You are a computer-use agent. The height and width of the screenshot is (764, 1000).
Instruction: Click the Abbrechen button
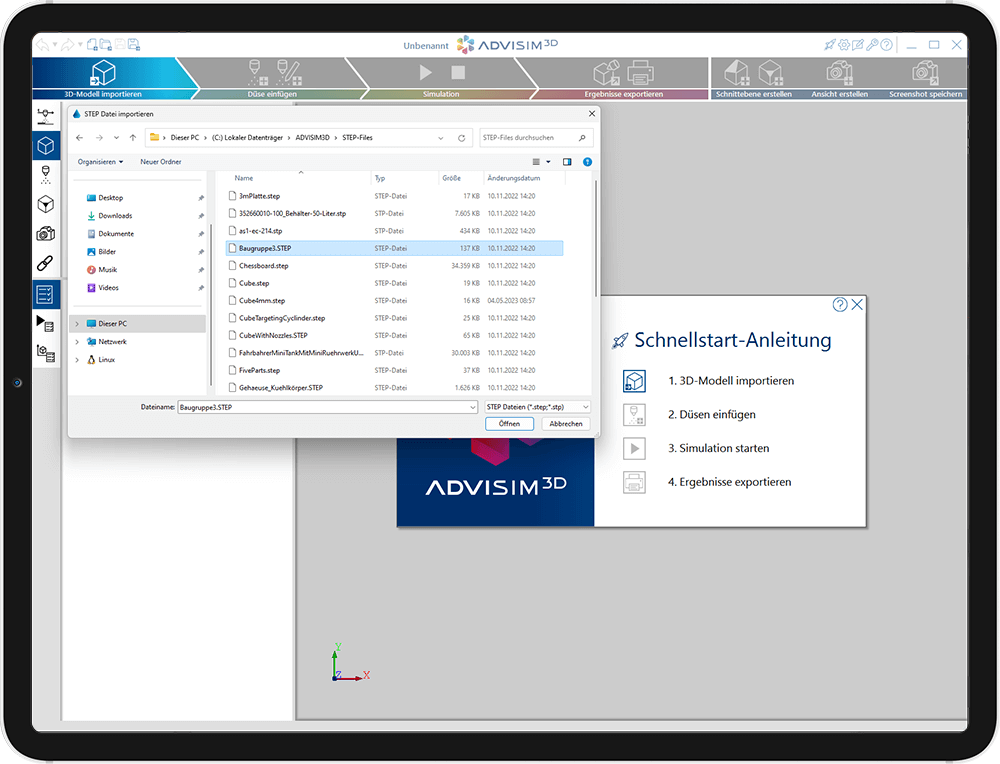566,424
